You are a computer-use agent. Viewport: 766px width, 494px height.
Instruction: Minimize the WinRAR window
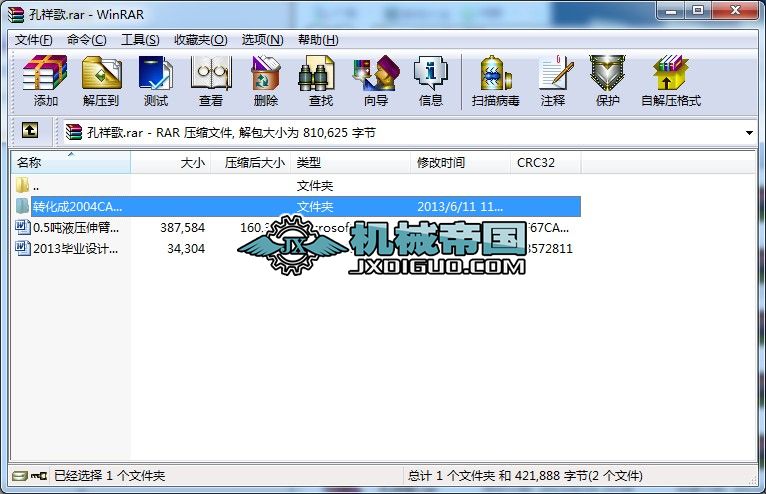point(671,10)
